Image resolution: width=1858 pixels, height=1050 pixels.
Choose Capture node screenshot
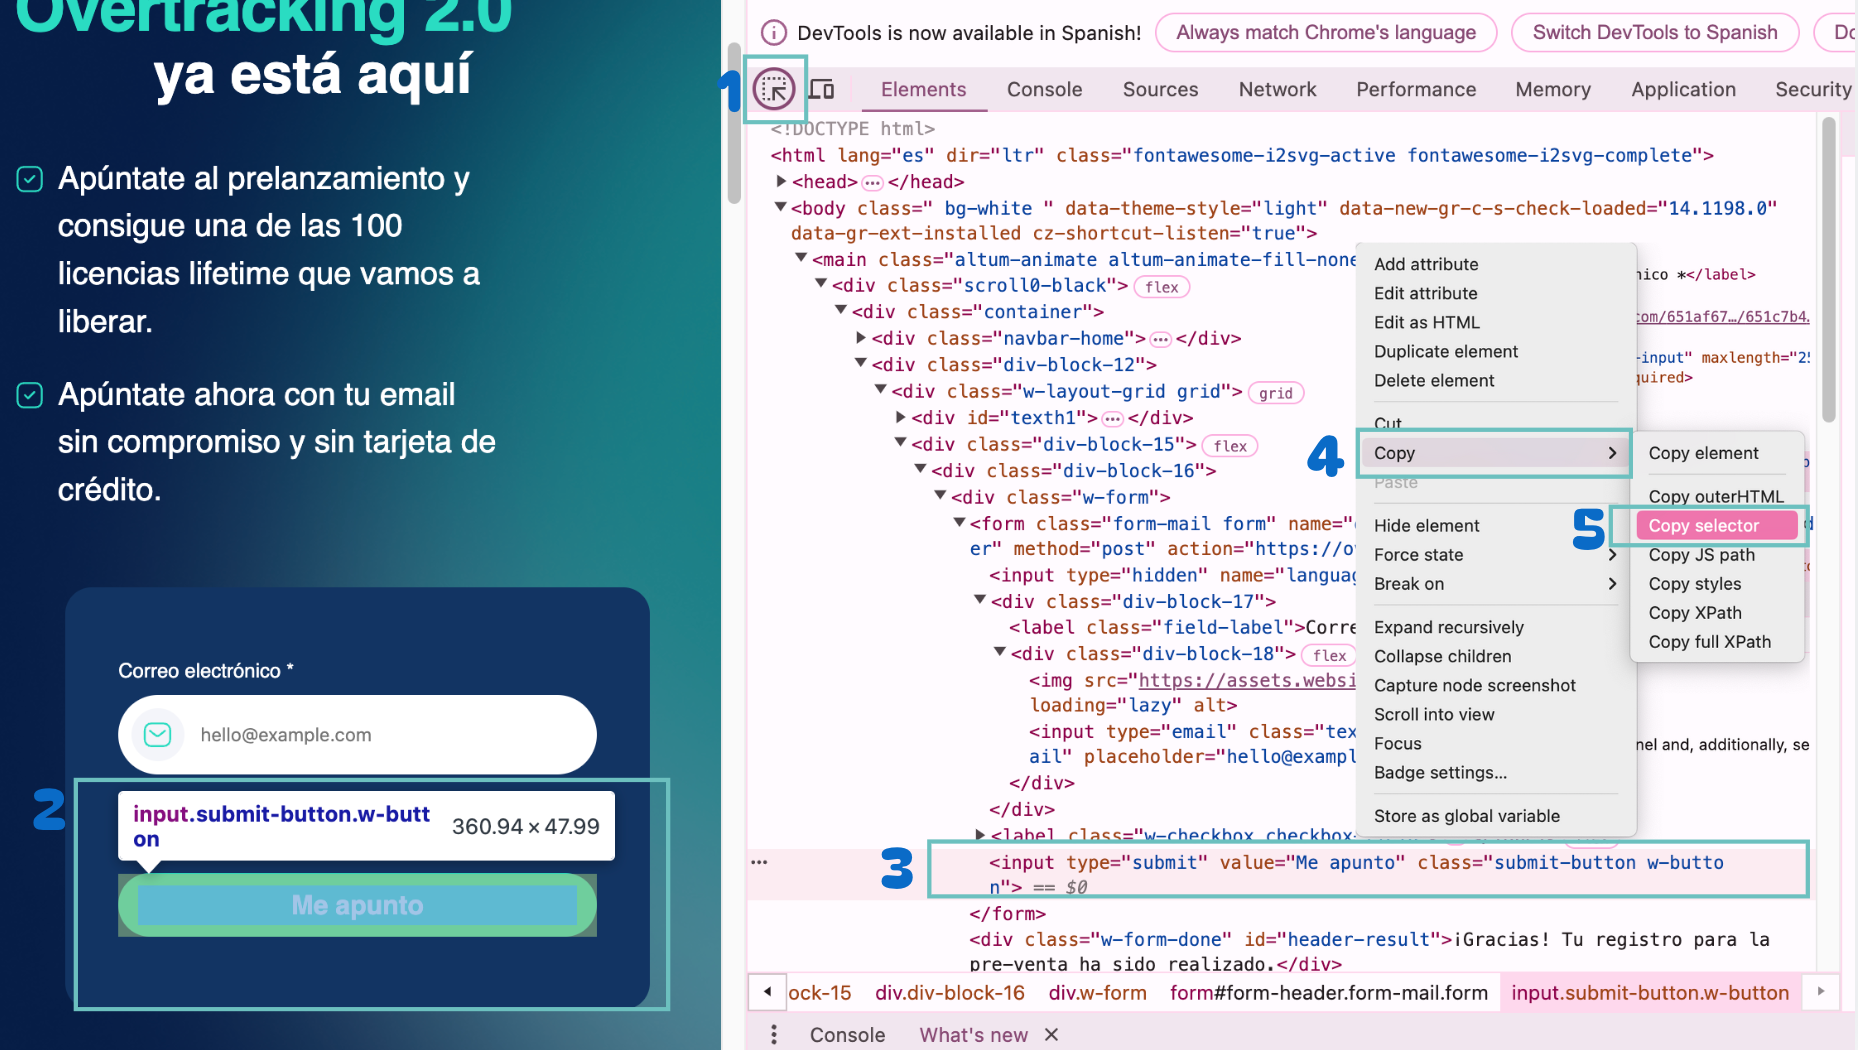click(1475, 685)
